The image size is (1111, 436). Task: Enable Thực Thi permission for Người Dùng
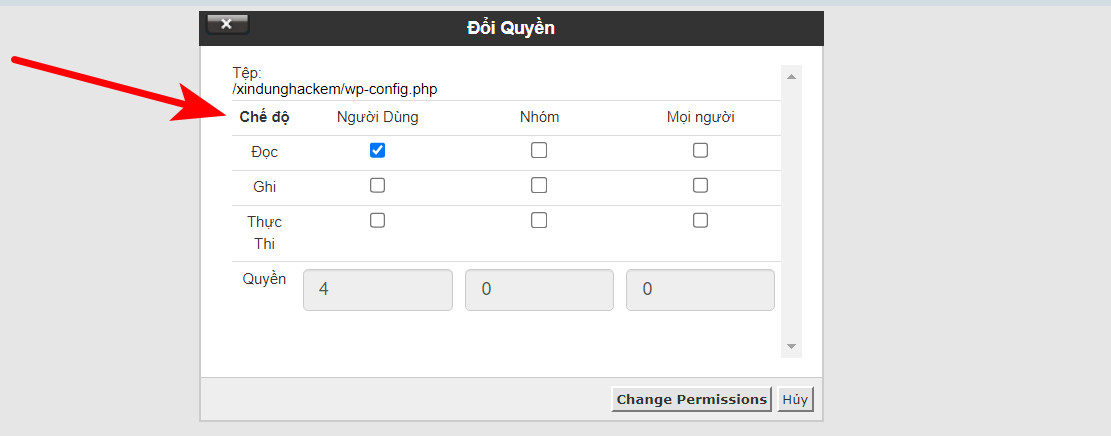pyautogui.click(x=377, y=221)
